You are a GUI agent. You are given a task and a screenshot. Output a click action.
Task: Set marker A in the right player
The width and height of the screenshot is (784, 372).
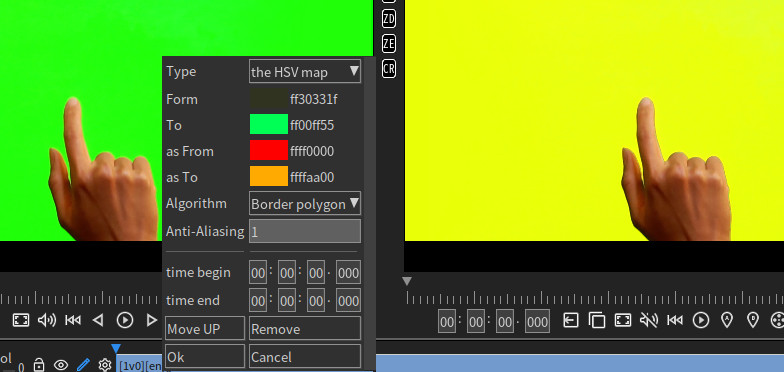click(x=727, y=320)
